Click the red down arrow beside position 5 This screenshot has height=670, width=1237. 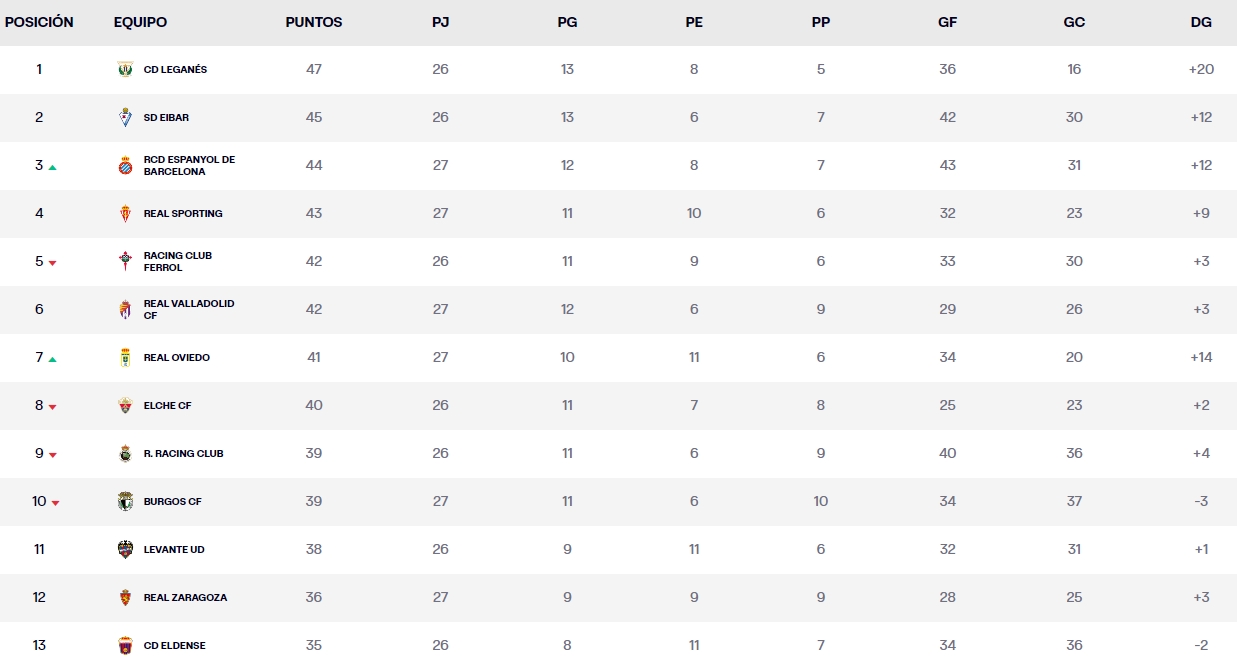tap(52, 263)
